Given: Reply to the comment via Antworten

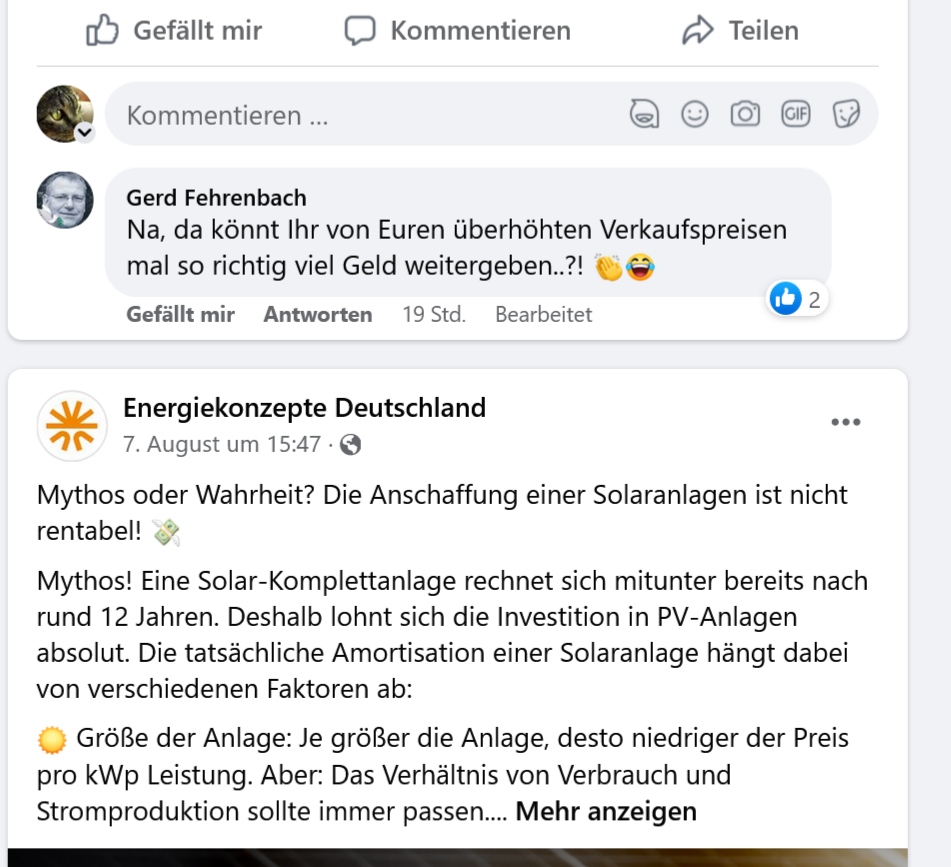Looking at the screenshot, I should 317,314.
